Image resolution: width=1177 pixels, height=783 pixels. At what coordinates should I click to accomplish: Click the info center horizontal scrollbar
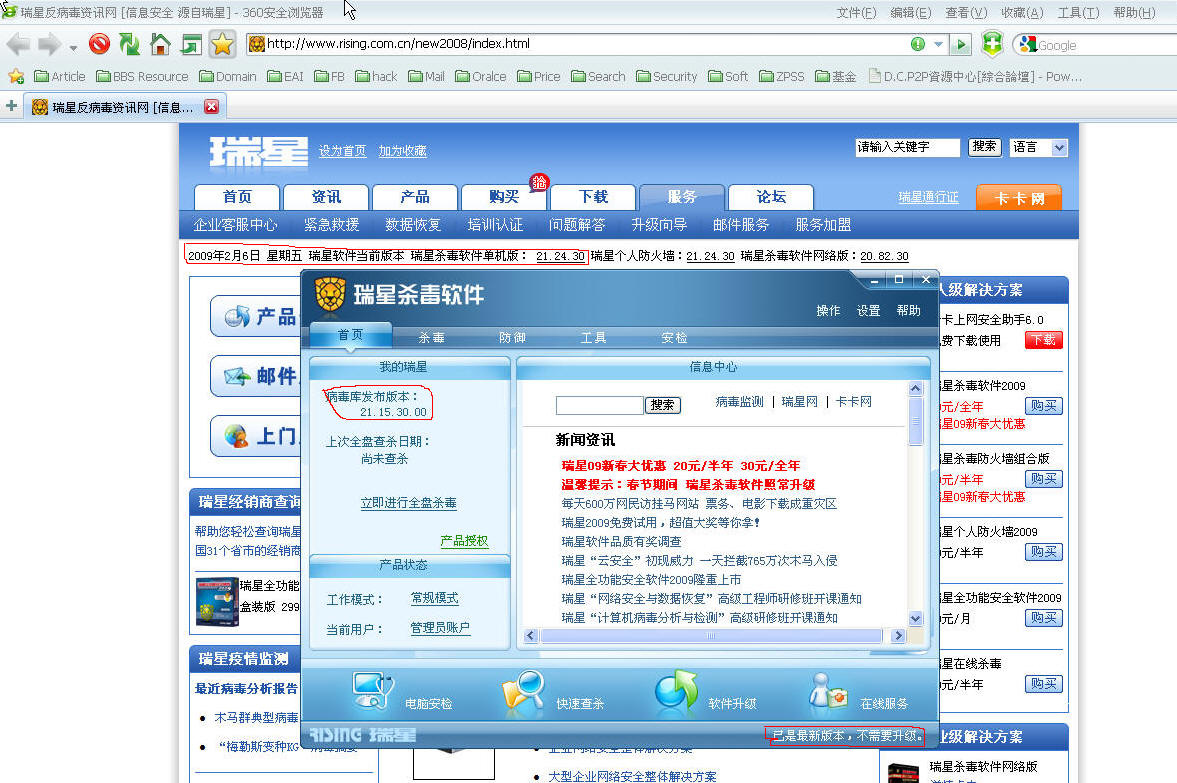tap(710, 636)
